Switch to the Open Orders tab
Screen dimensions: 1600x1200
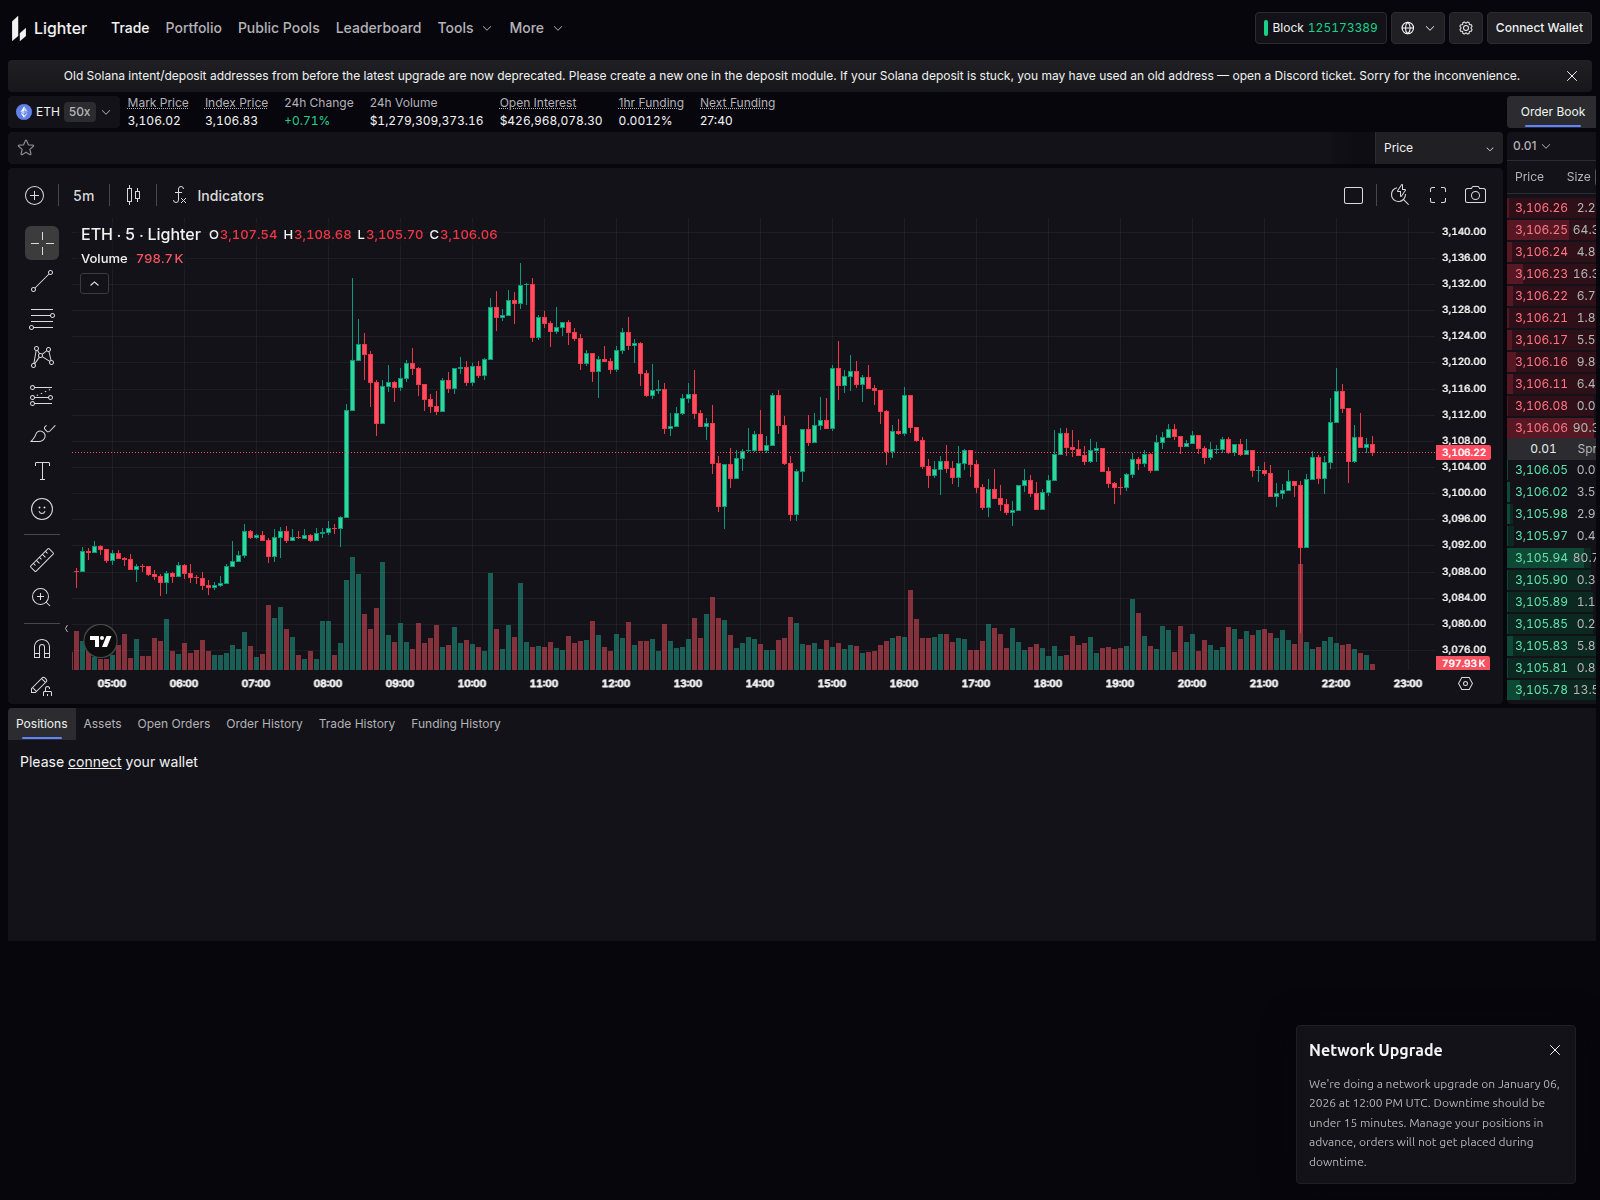tap(174, 724)
